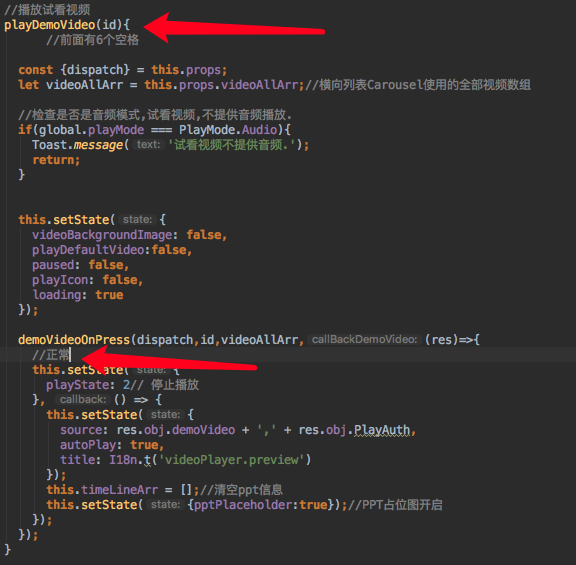Click 'global.playMode' in the if condition
The height and width of the screenshot is (565, 576).
91,130
